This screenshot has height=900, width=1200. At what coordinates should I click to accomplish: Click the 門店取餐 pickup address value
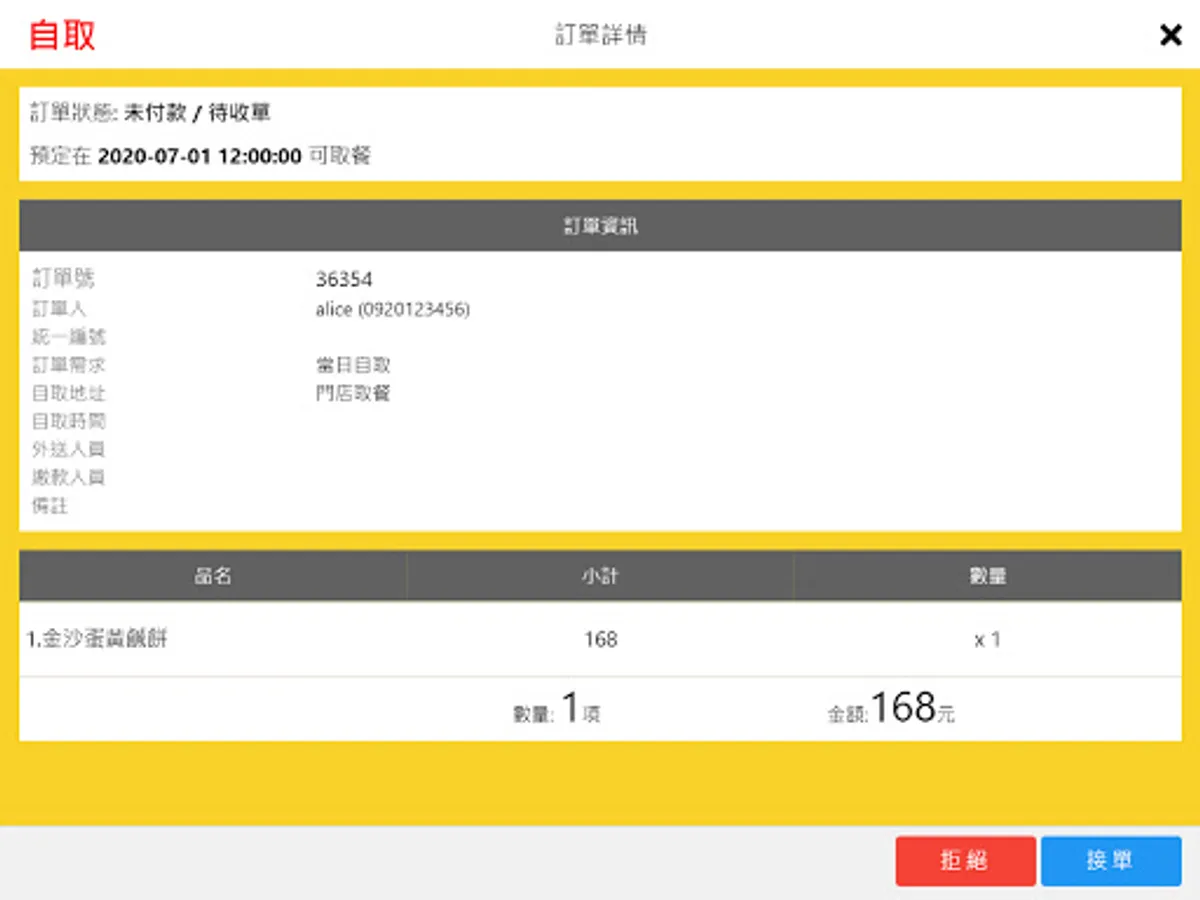[x=352, y=394]
